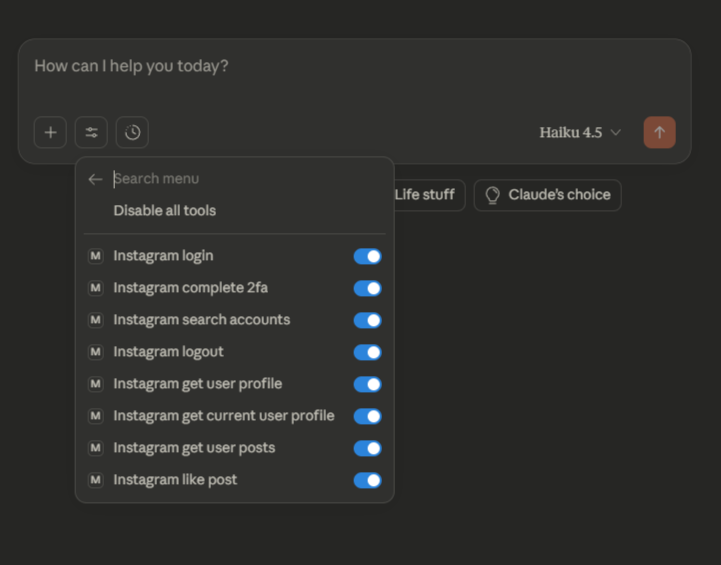Click the Instagram like post label

[x=175, y=480]
